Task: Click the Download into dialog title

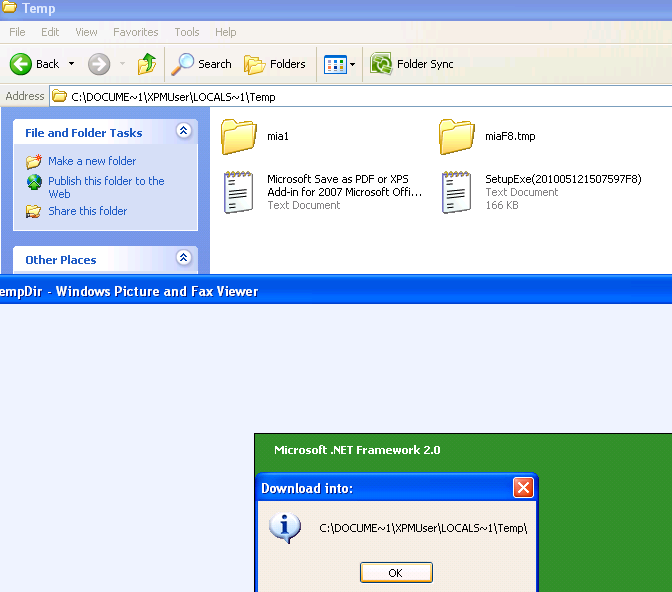Action: click(307, 488)
